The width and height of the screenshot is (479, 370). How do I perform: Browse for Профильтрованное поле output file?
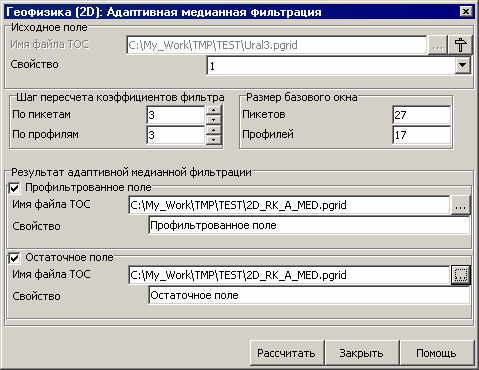point(461,205)
